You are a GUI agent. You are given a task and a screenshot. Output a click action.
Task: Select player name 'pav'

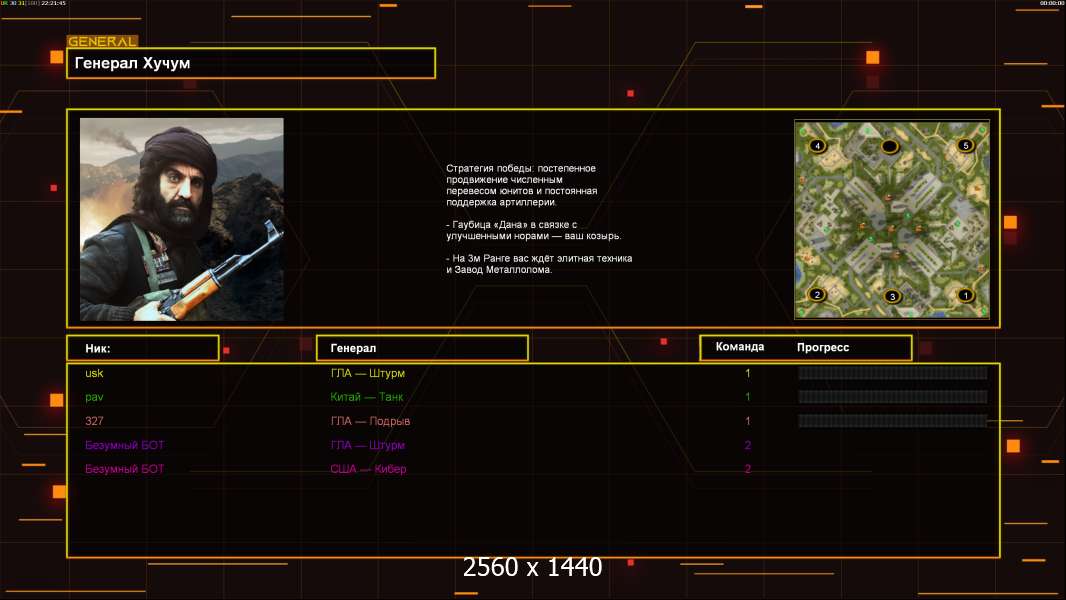tap(94, 397)
